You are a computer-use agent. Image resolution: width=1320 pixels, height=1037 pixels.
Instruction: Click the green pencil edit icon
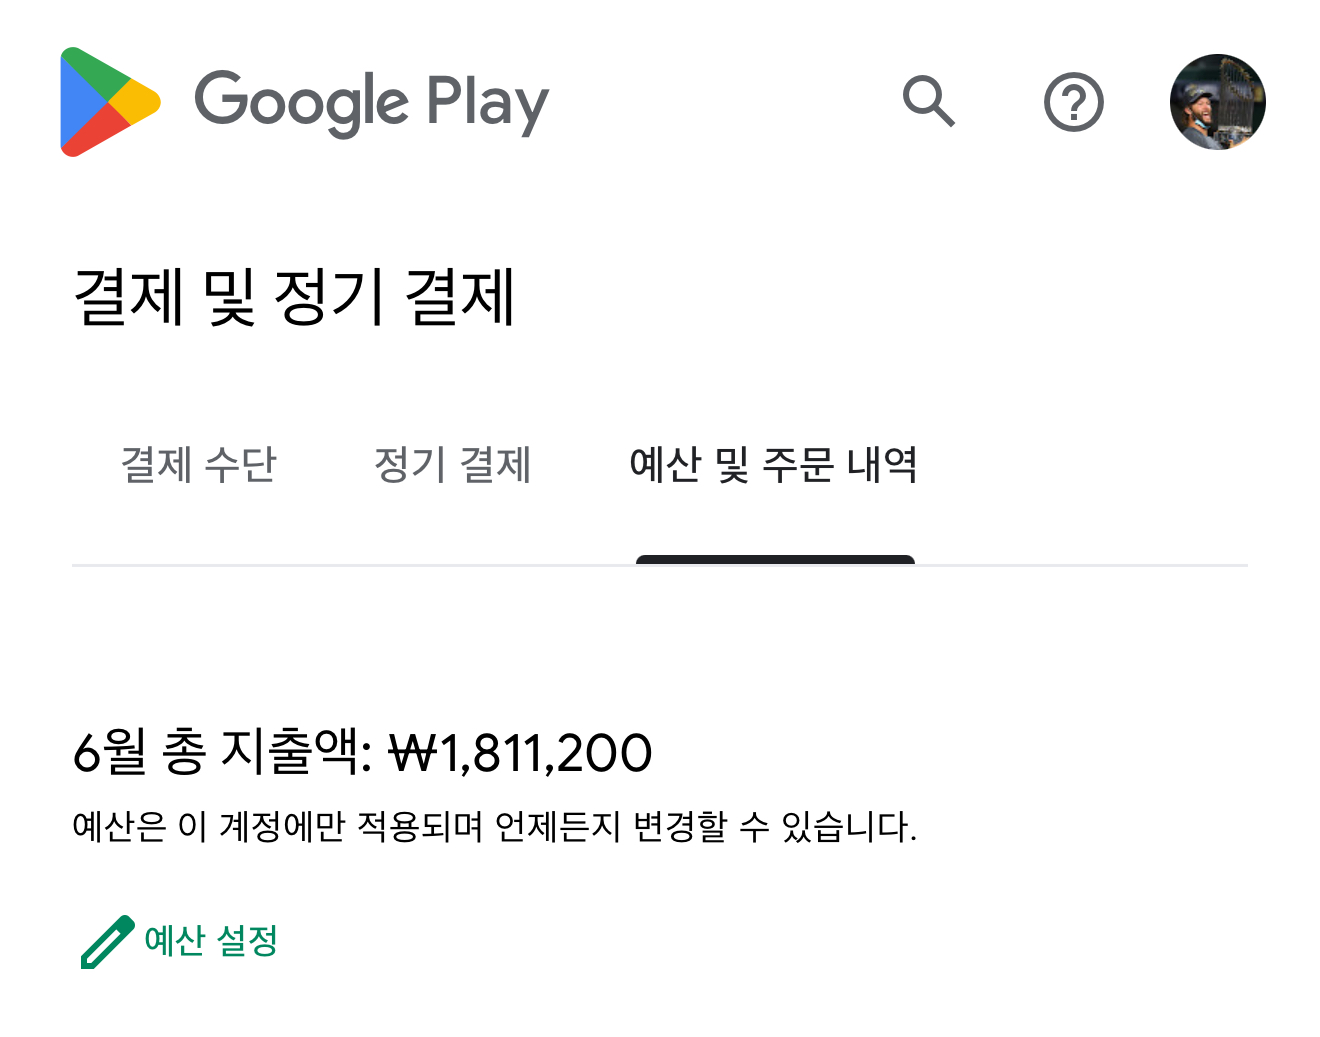[107, 942]
